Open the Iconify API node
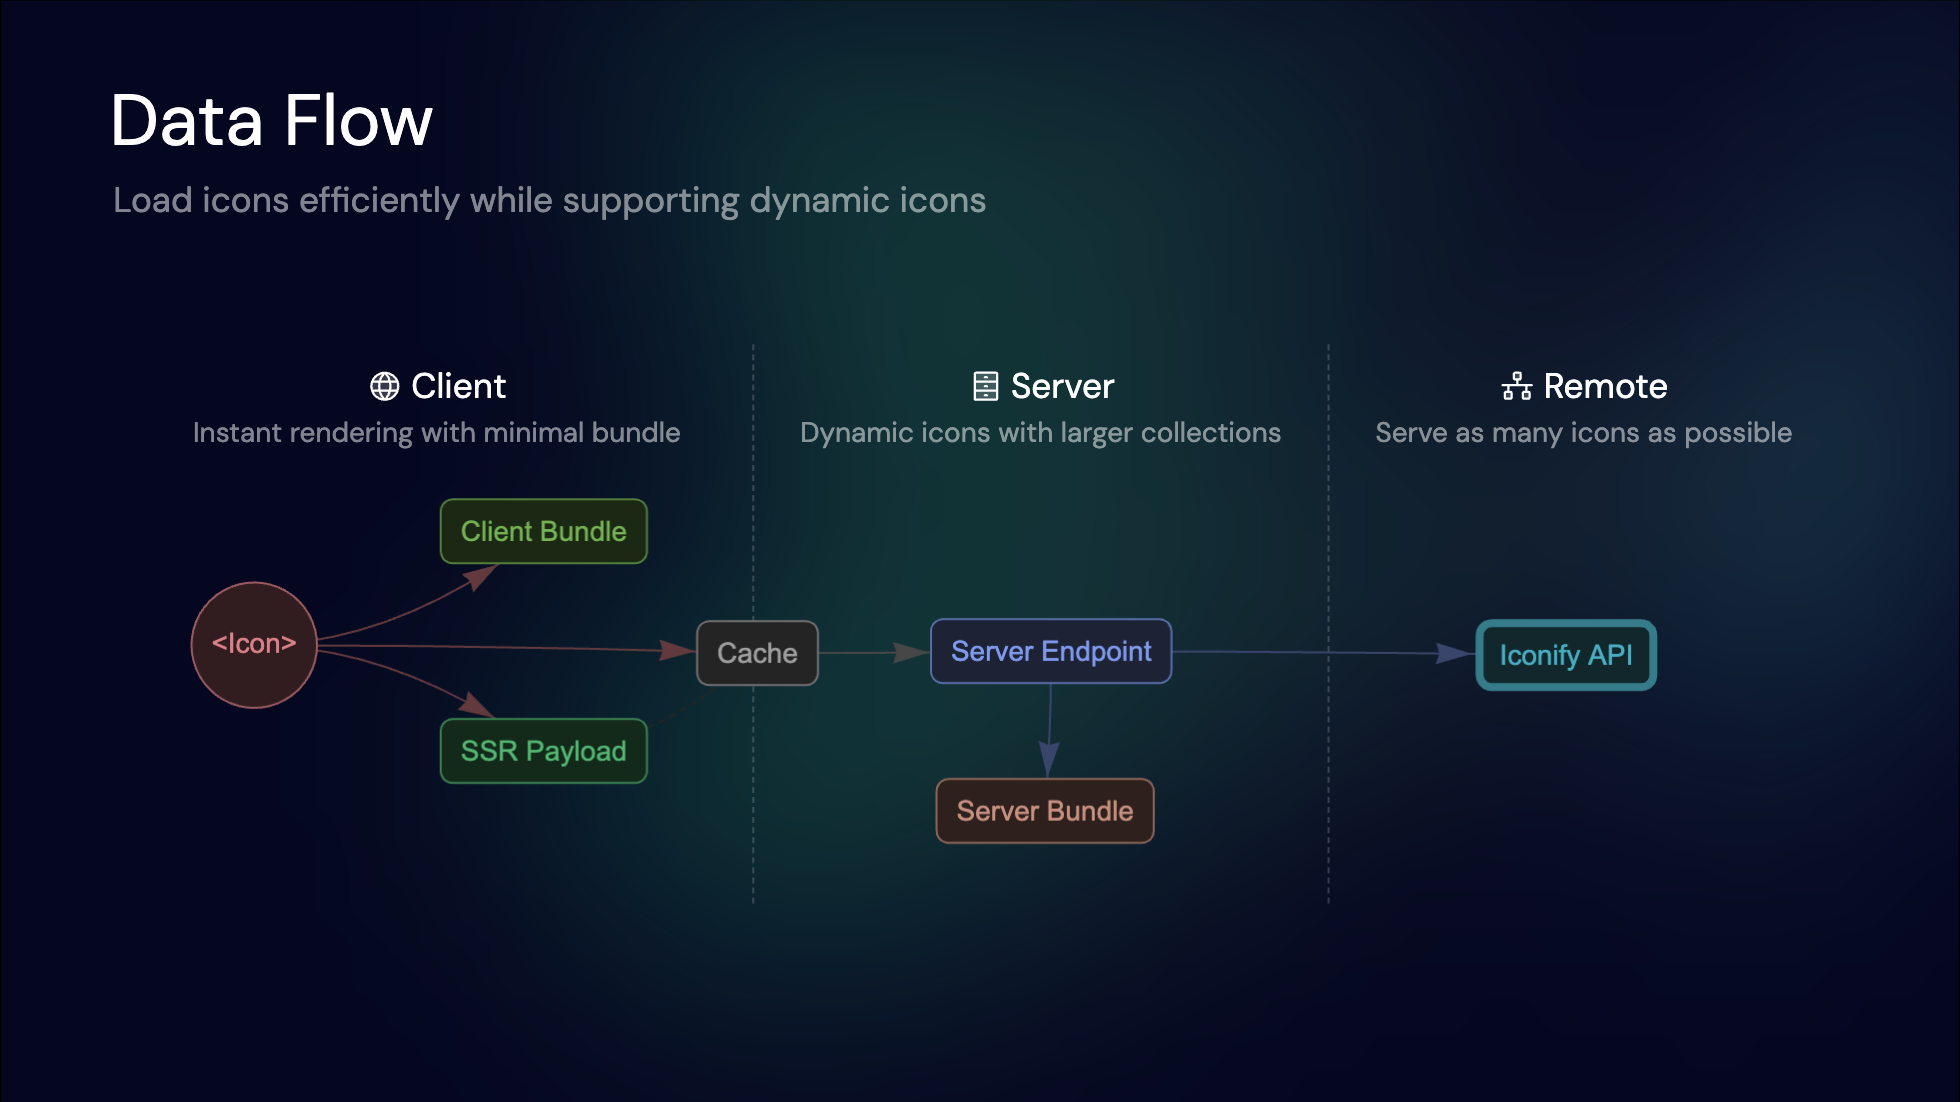Image resolution: width=1960 pixels, height=1102 pixels. pyautogui.click(x=1565, y=655)
